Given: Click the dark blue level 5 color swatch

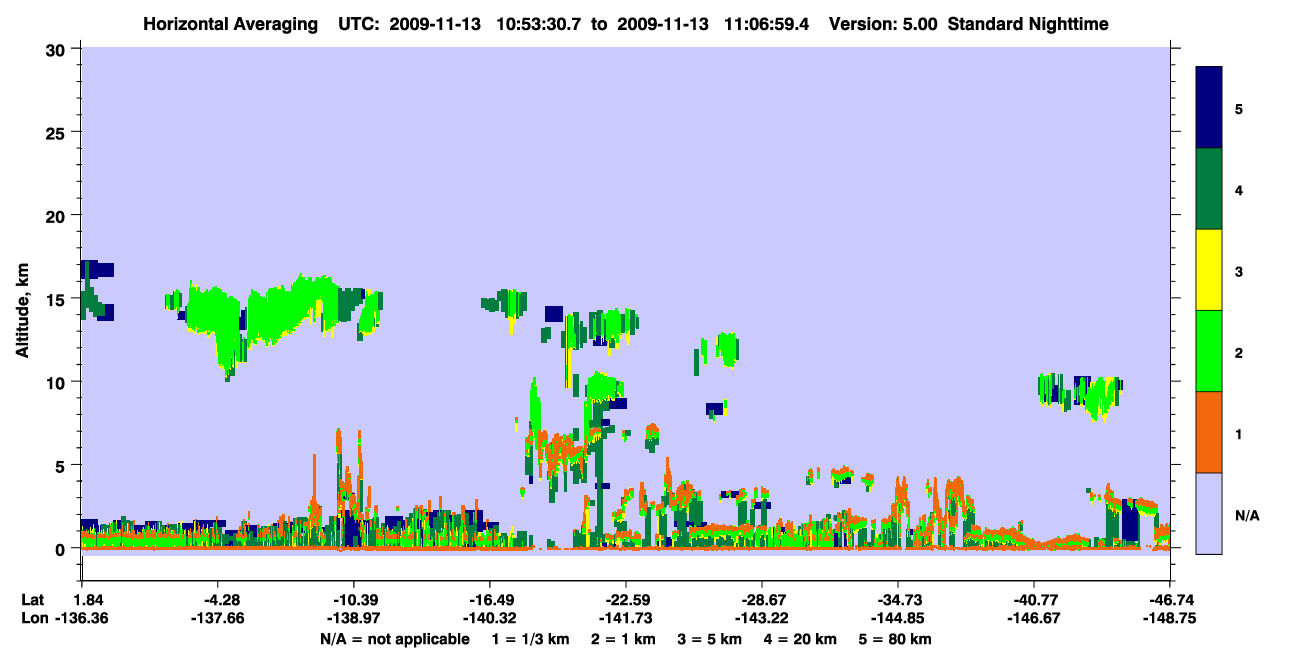Looking at the screenshot, I should 1209,108.
